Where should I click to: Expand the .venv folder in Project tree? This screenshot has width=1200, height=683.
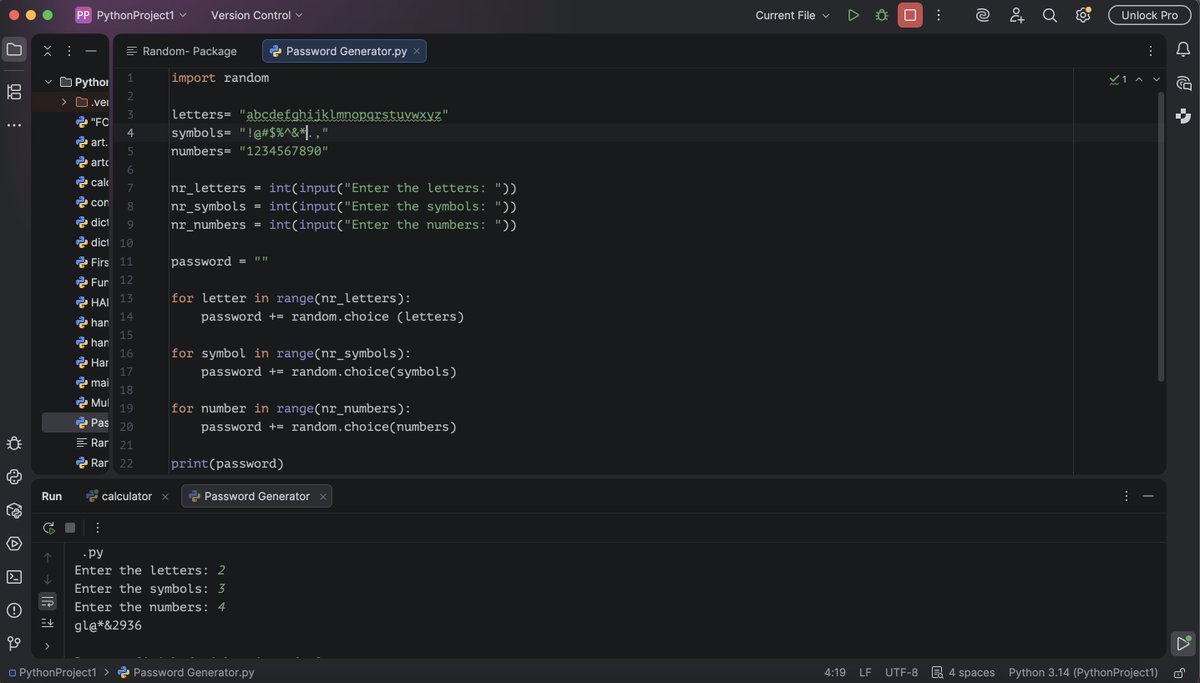tap(64, 102)
